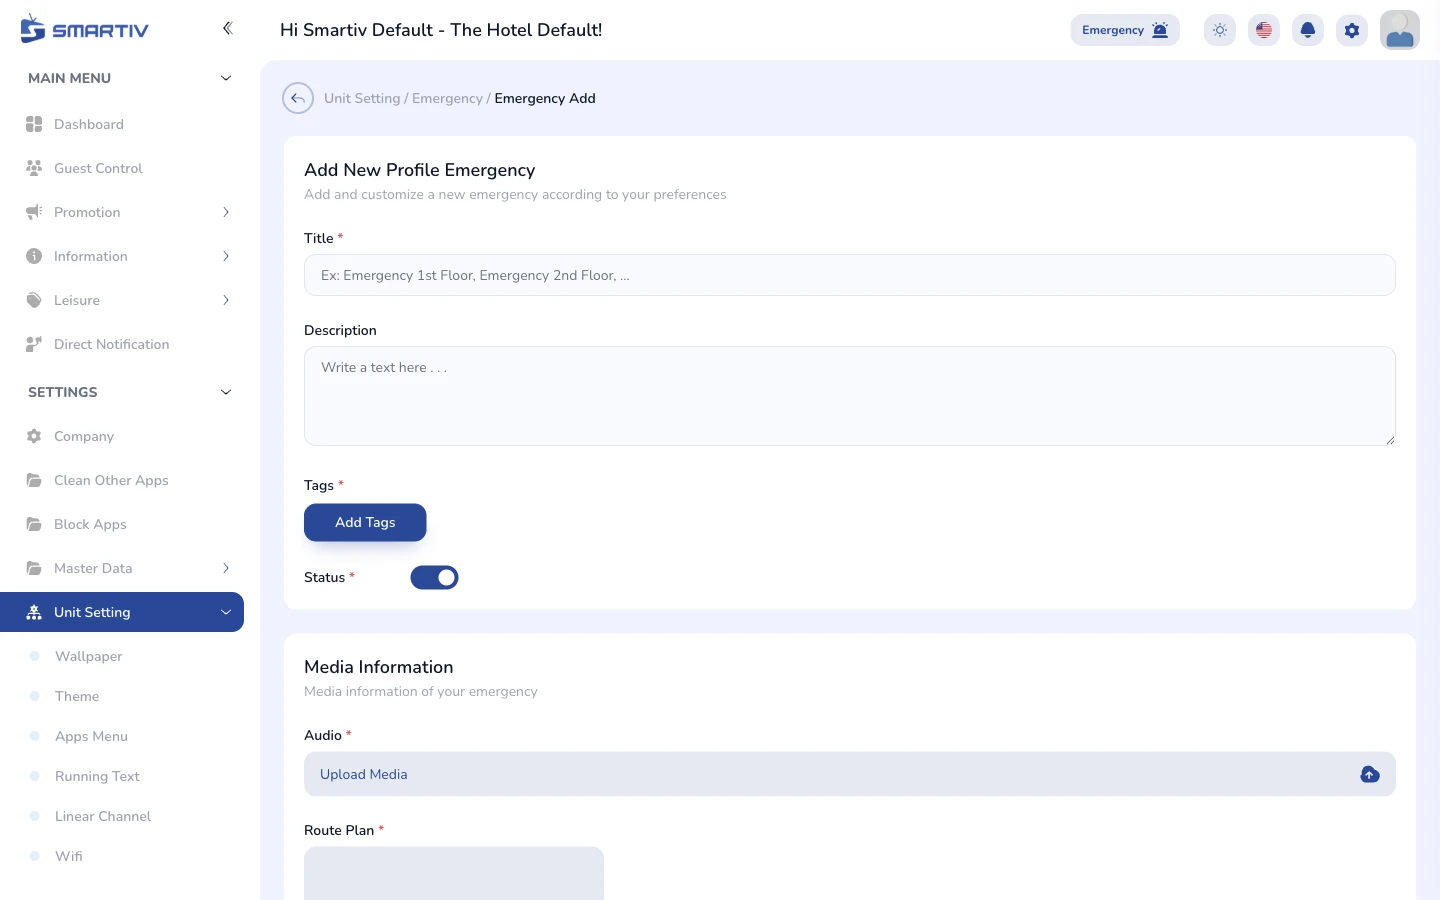Click the Leisure tag icon

34,300
